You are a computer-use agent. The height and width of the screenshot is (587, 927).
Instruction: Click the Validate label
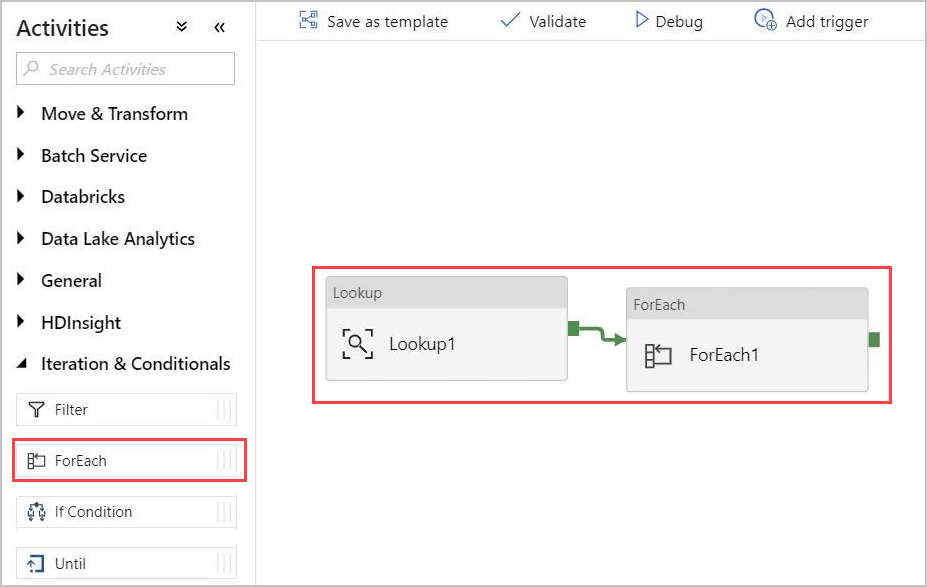click(558, 22)
